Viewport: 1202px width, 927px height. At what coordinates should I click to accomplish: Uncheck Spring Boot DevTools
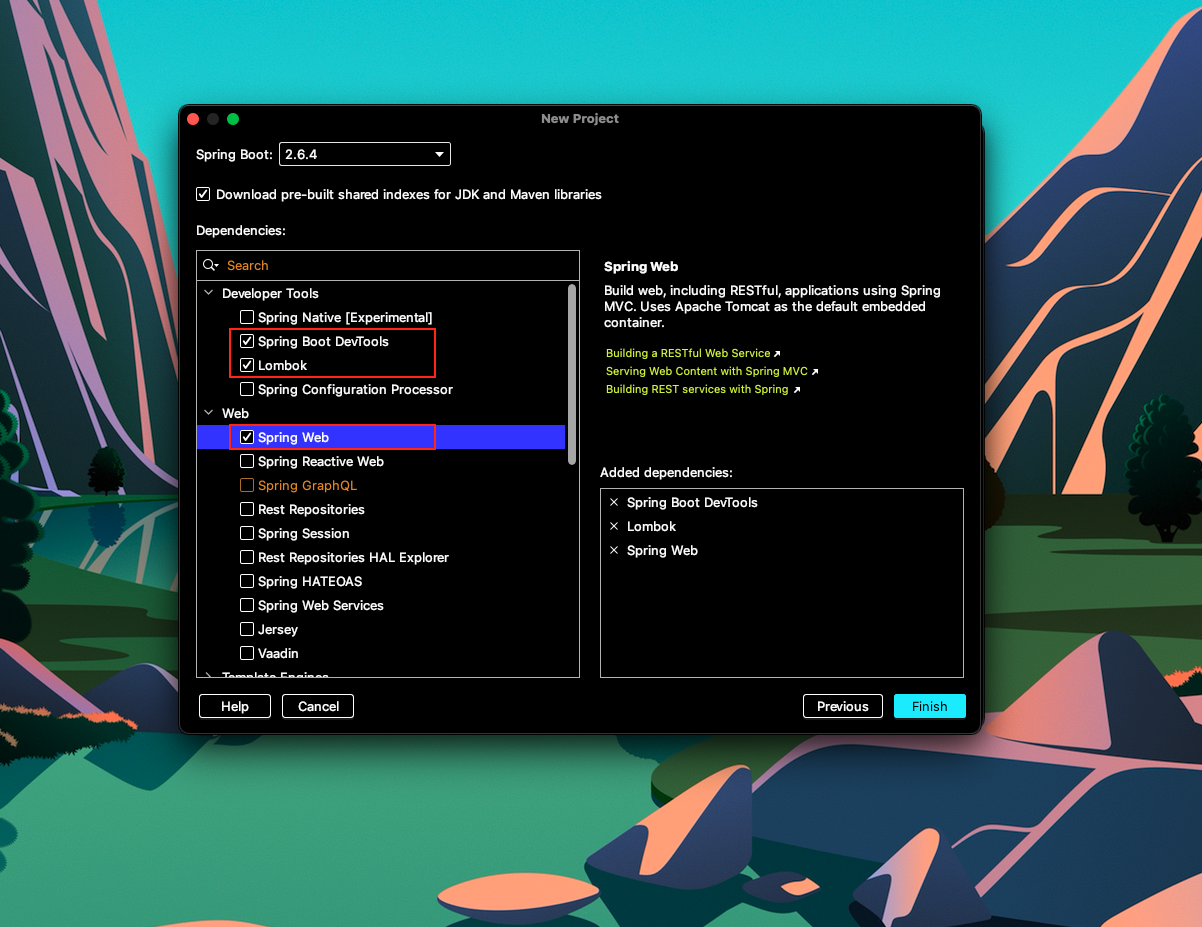(247, 341)
